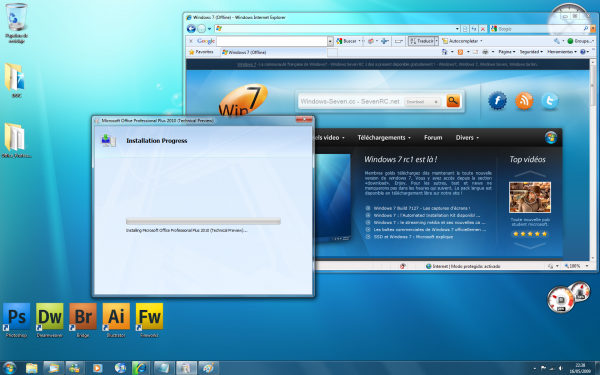Click the Traducir button on Google toolbar
Image resolution: width=600 pixels, height=375 pixels.
pyautogui.click(x=421, y=41)
